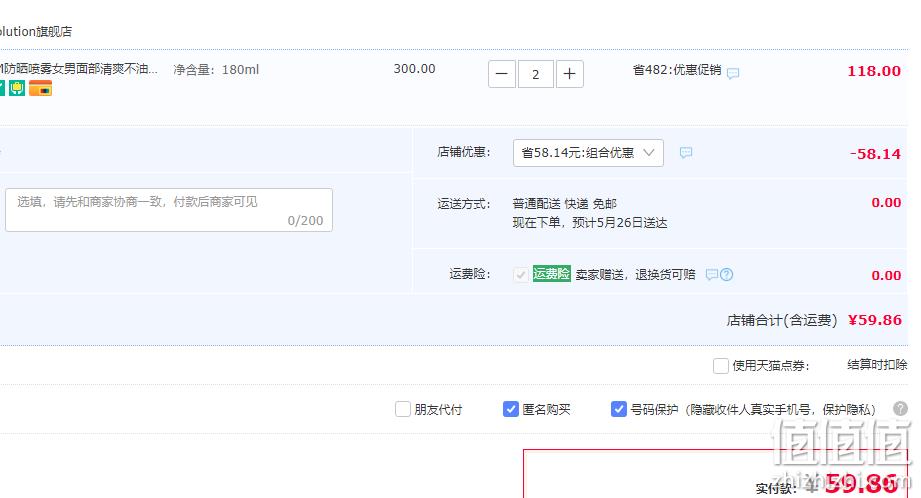Click the green shield service icon below product title
Screen dimensions: 921x498
(x=16, y=89)
